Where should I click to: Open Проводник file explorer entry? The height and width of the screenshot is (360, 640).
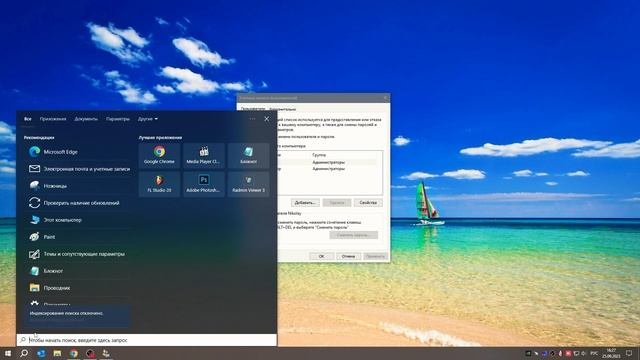click(x=76, y=288)
